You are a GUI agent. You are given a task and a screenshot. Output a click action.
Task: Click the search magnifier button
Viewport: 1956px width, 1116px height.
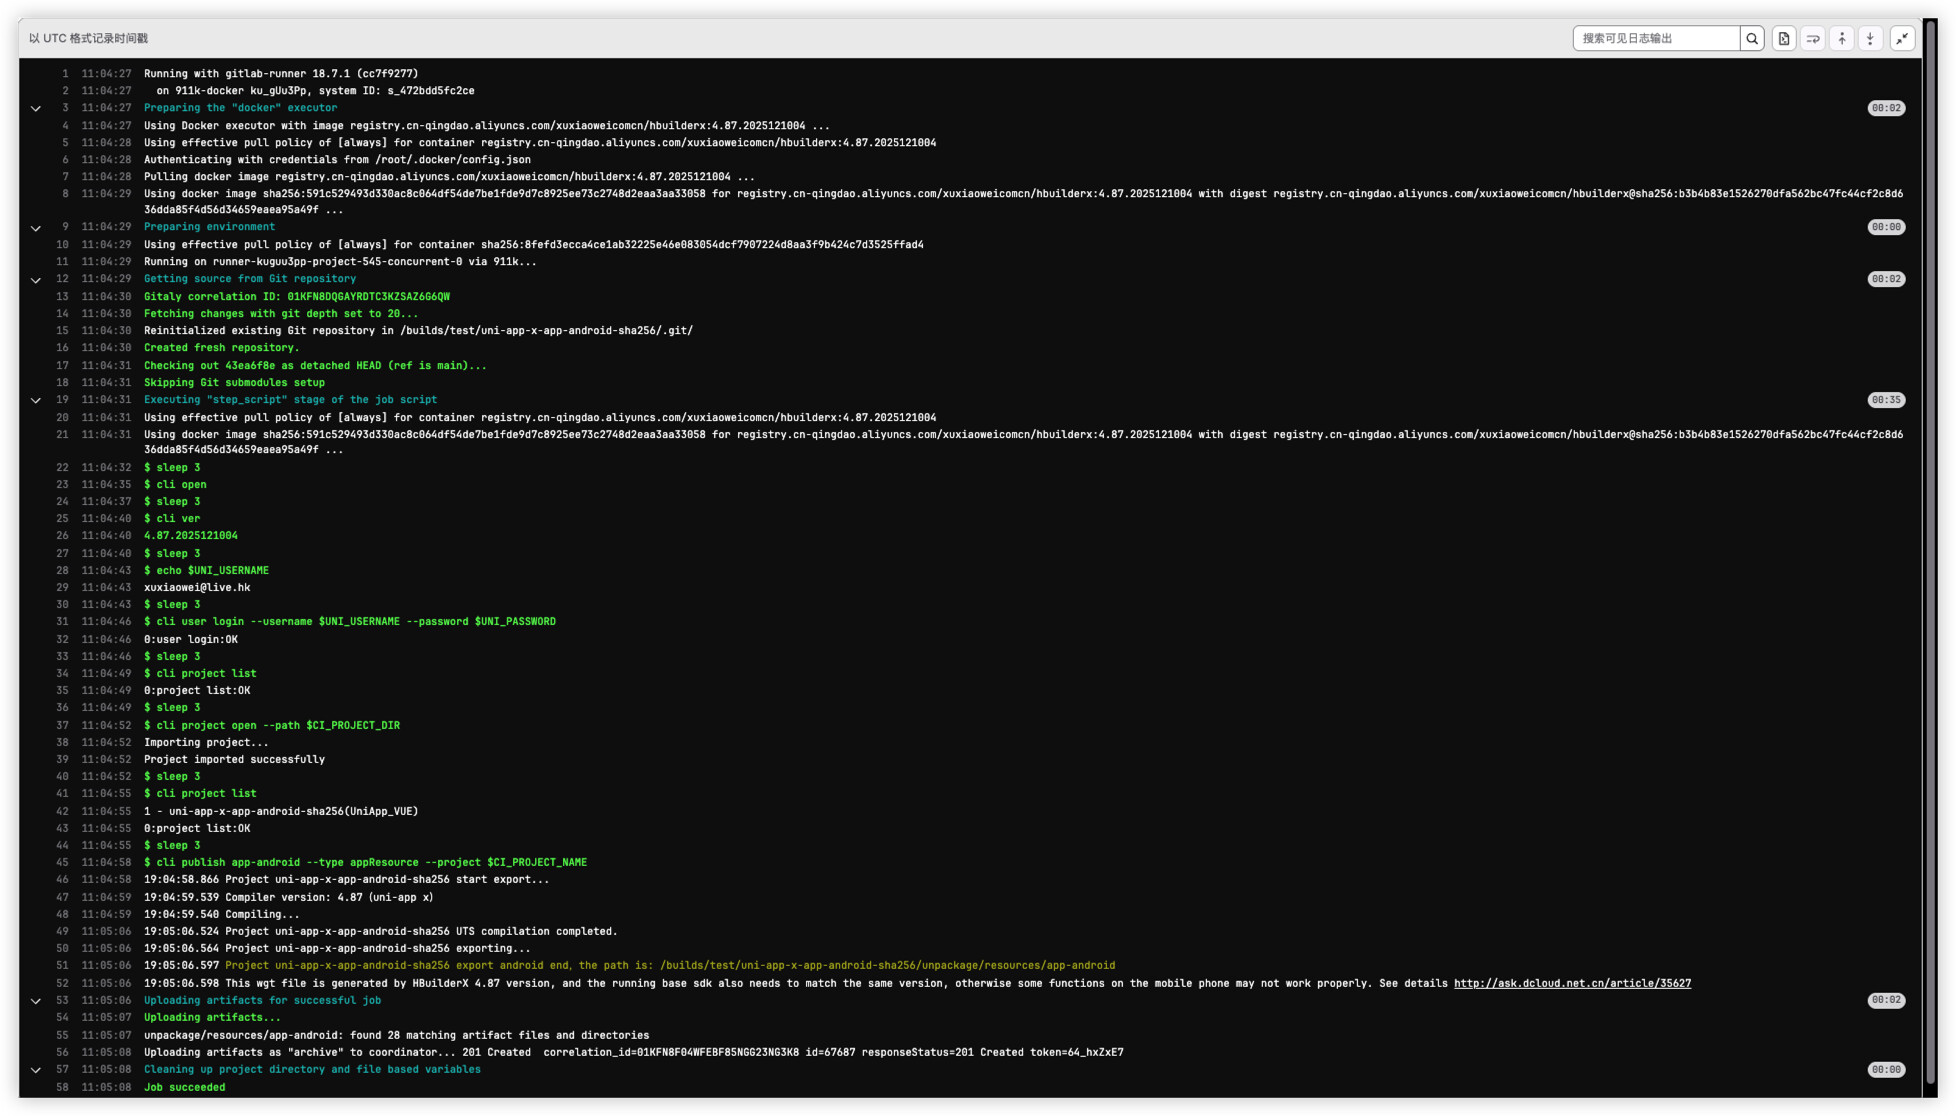pos(1752,38)
